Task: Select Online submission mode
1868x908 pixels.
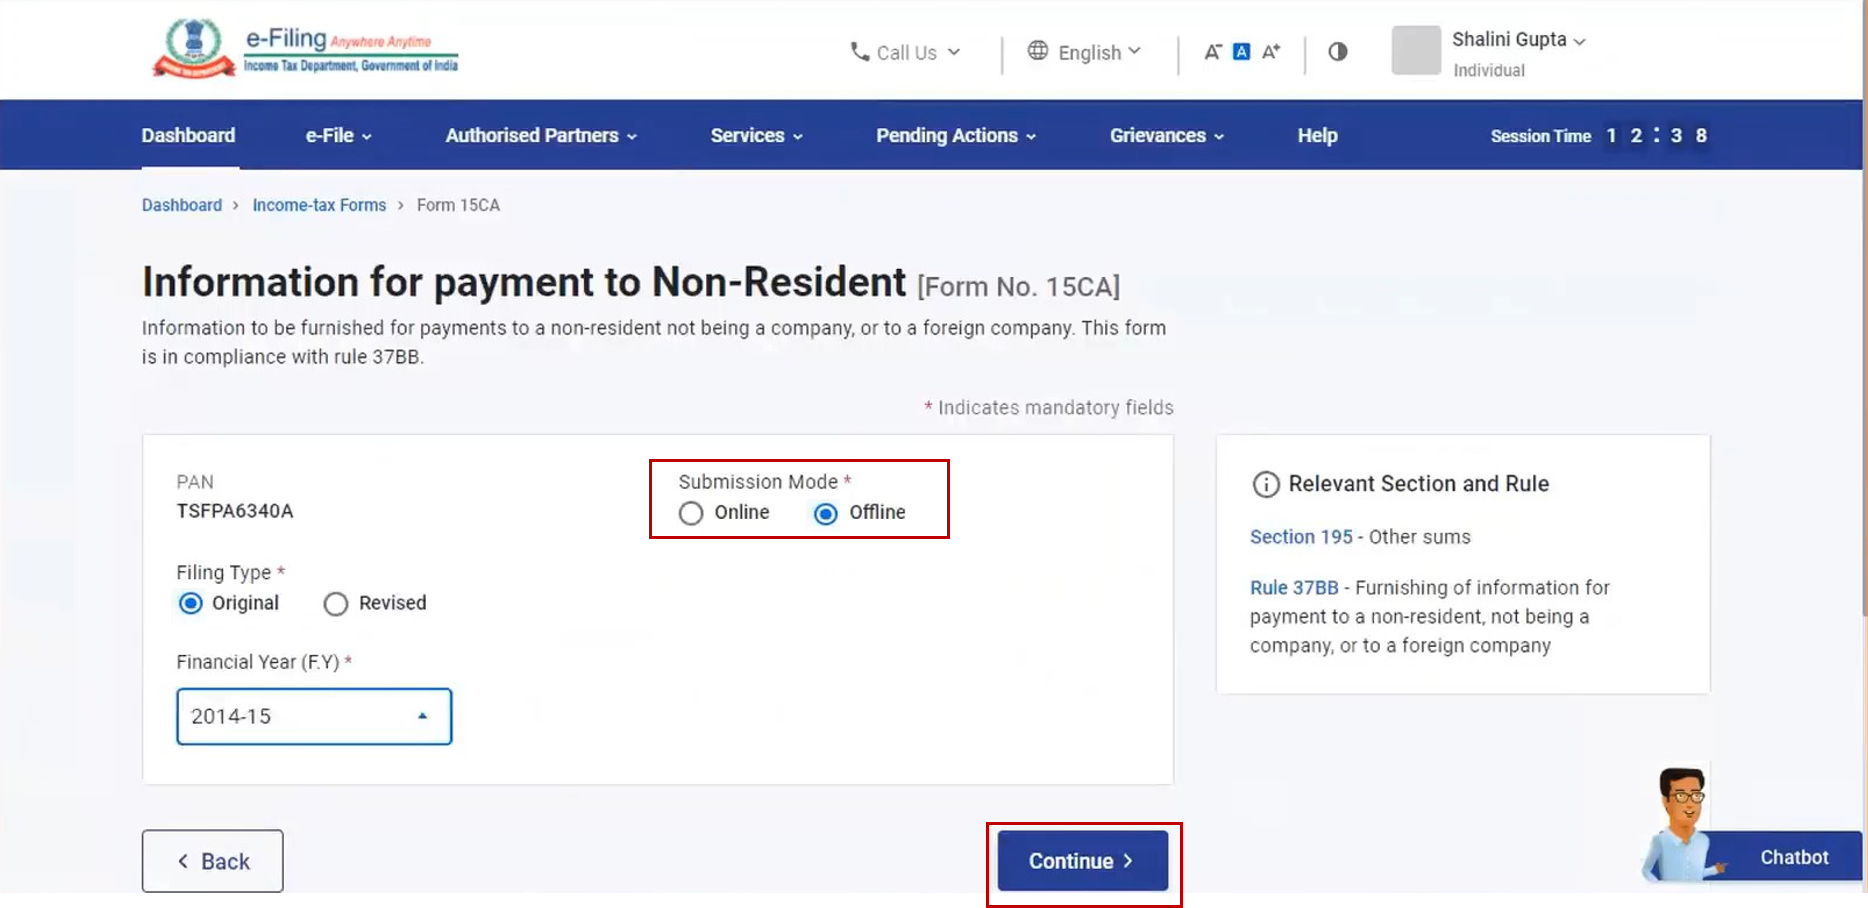Action: (x=691, y=513)
